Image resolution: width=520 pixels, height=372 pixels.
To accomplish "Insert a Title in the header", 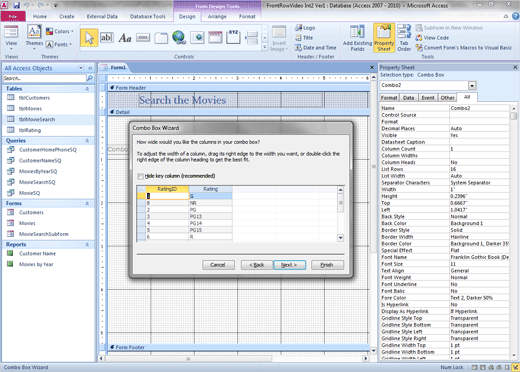I will (304, 38).
